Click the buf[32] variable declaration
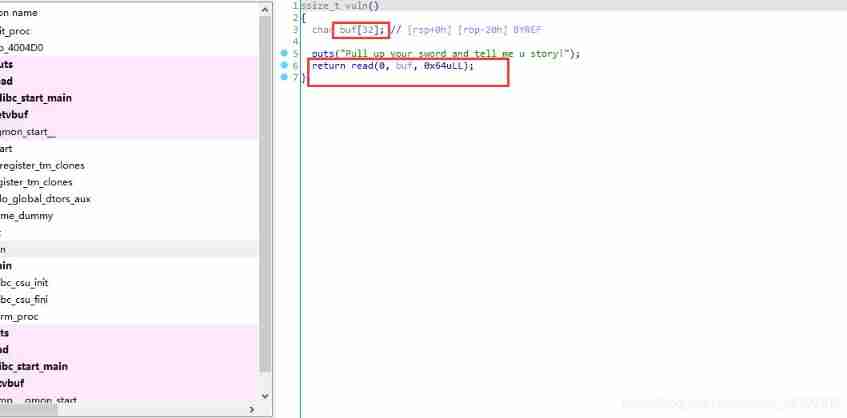The image size is (847, 418). pyautogui.click(x=361, y=30)
